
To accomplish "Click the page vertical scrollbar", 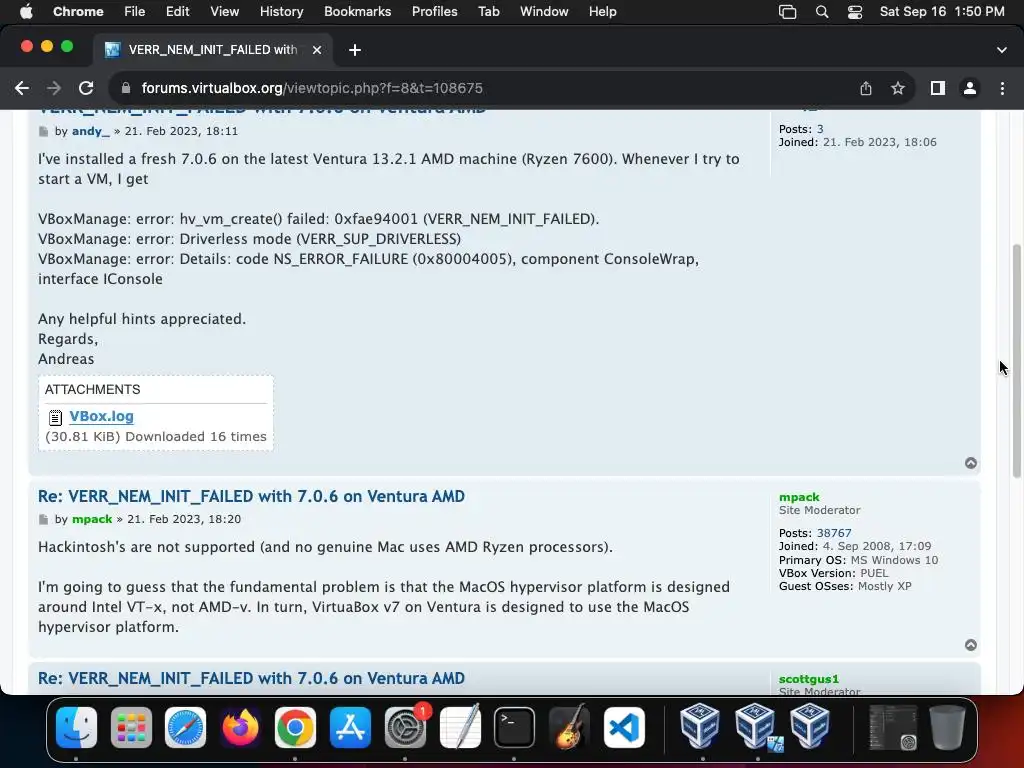I will (1016, 361).
